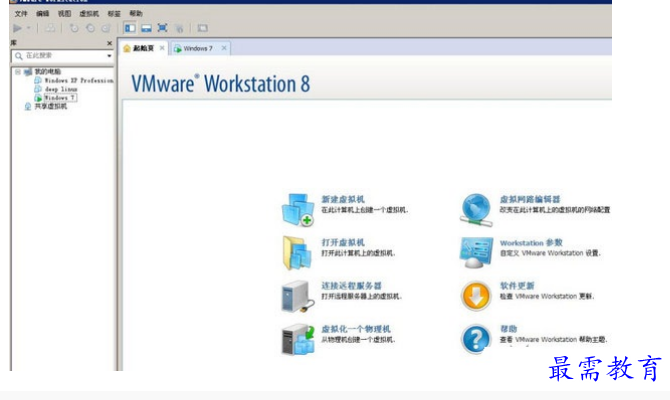Switch to the Windows 7 tab
The width and height of the screenshot is (670, 400).
(x=198, y=48)
